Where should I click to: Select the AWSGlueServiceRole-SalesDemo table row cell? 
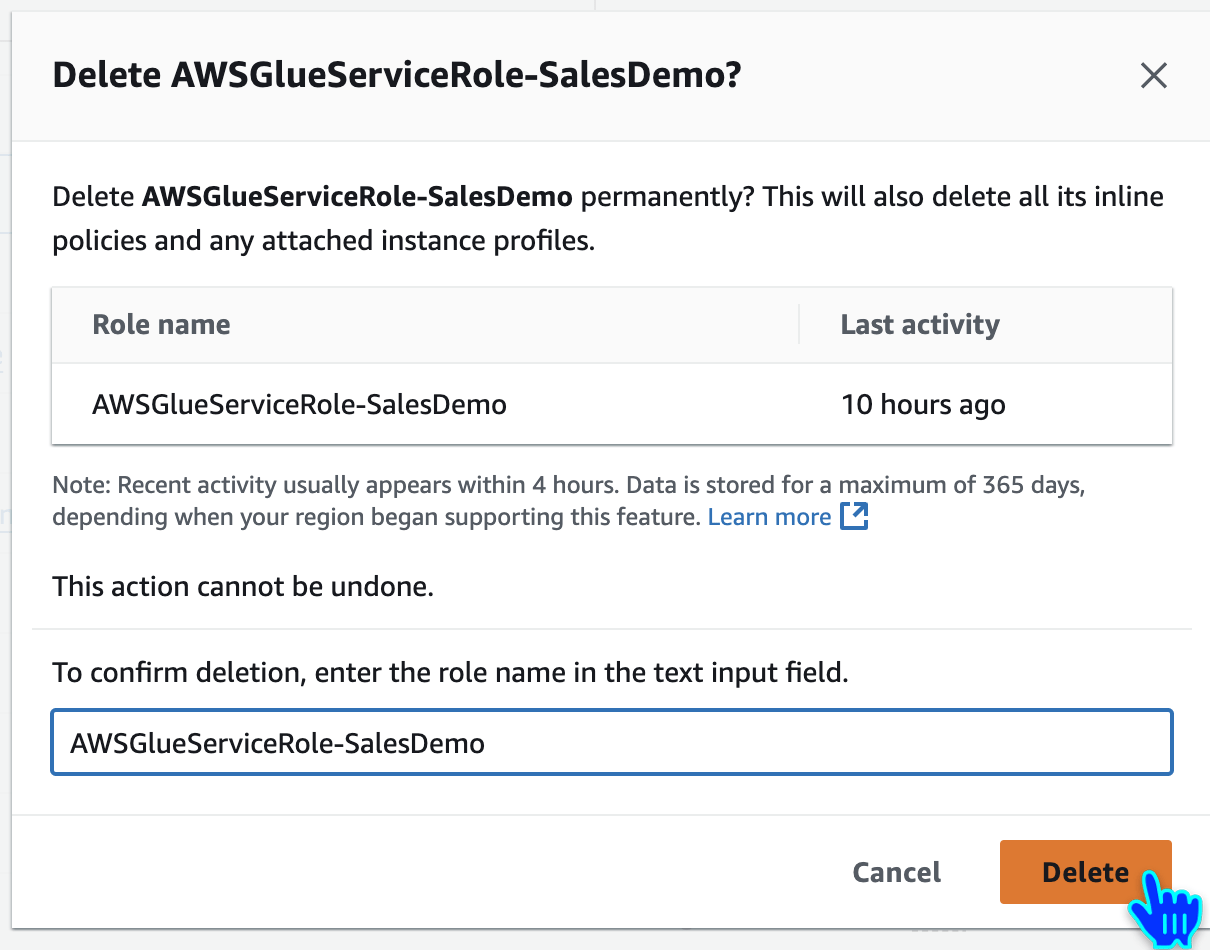[x=299, y=404]
